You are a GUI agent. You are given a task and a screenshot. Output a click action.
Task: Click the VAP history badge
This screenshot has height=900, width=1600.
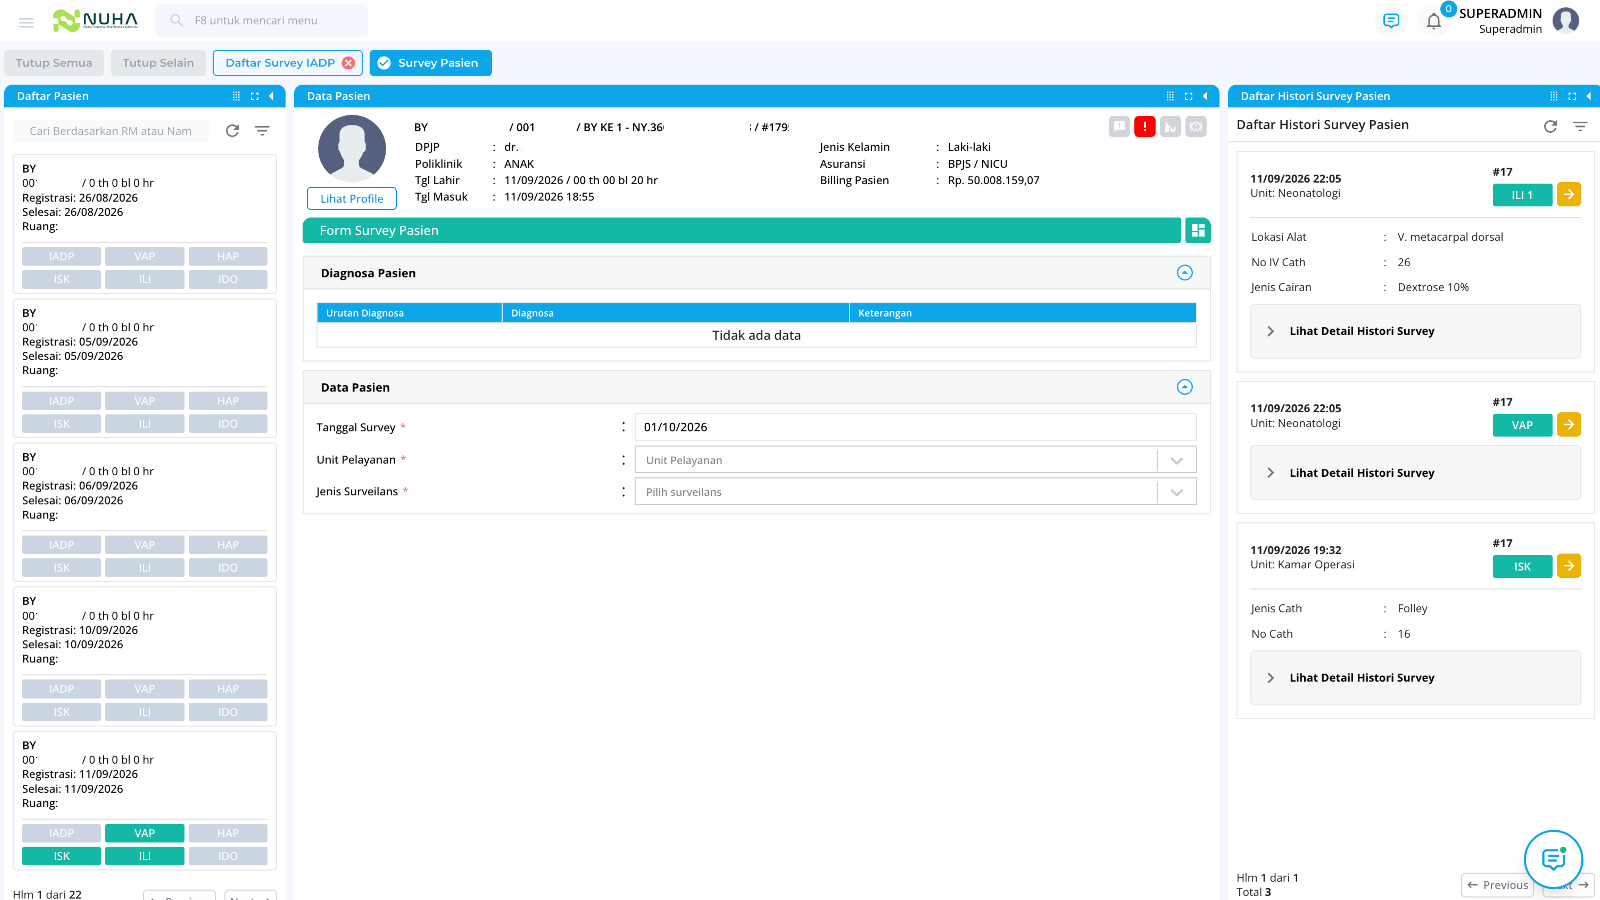point(1522,425)
